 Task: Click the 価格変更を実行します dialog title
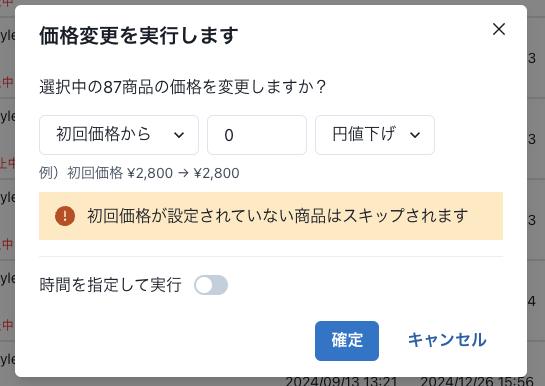click(x=138, y=35)
